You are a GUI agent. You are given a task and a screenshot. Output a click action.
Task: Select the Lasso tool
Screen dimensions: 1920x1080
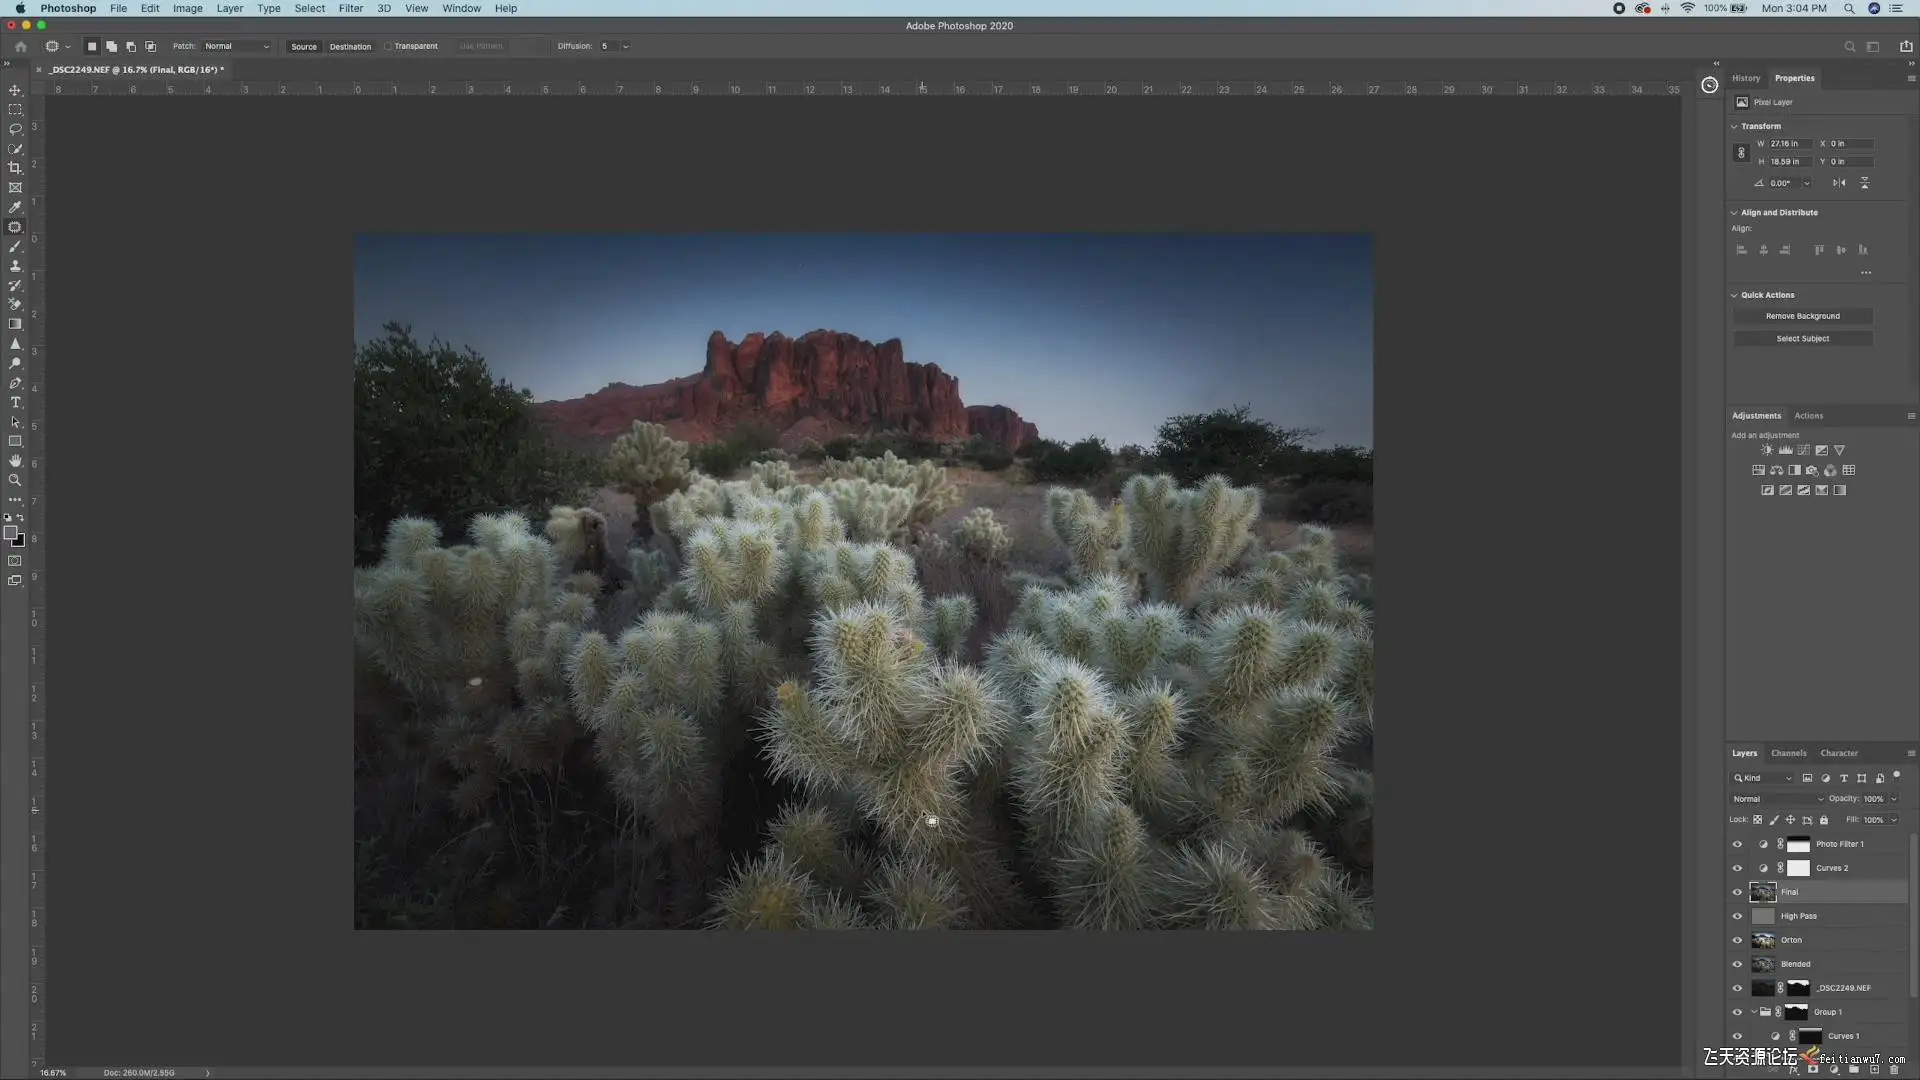coord(15,129)
